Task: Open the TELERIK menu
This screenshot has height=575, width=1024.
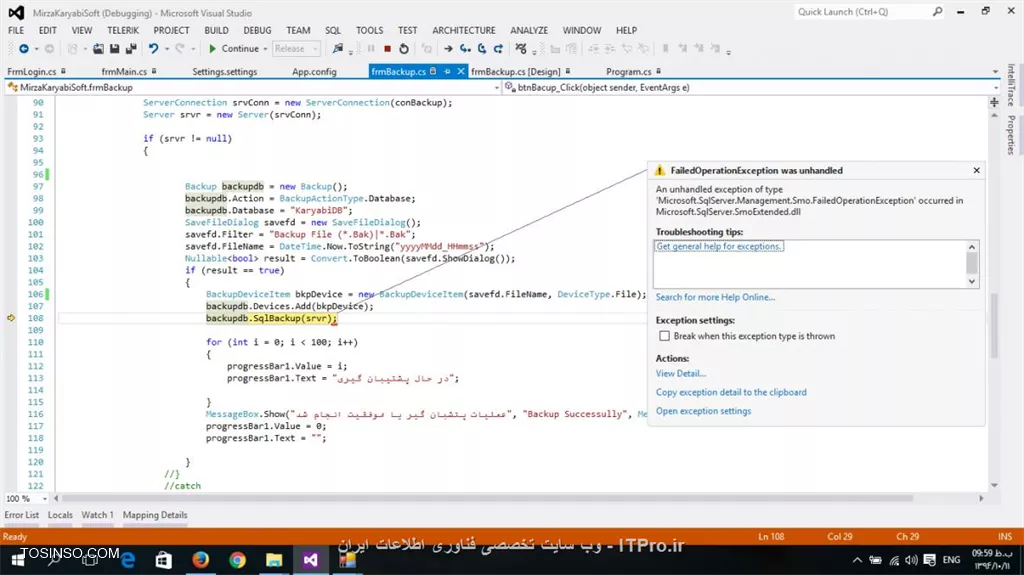Action: pyautogui.click(x=123, y=30)
